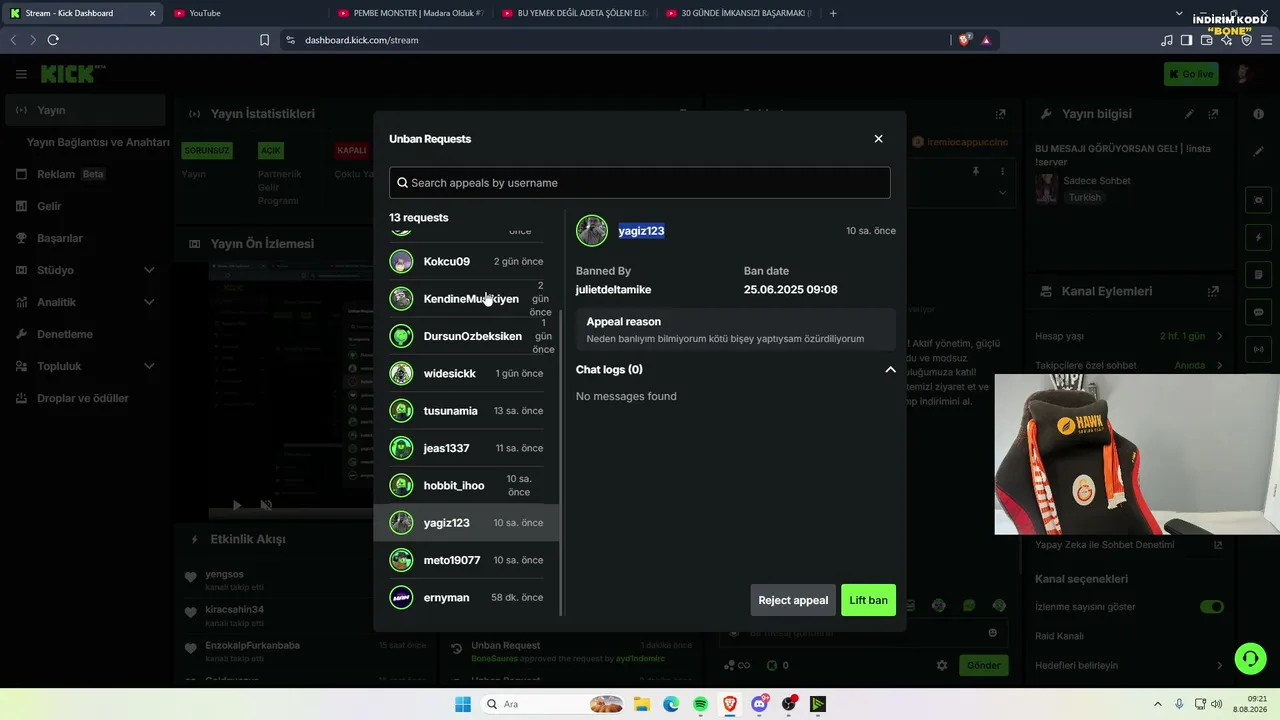This screenshot has height=720, width=1280.
Task: Open the support headset chat button
Action: pos(1250,658)
